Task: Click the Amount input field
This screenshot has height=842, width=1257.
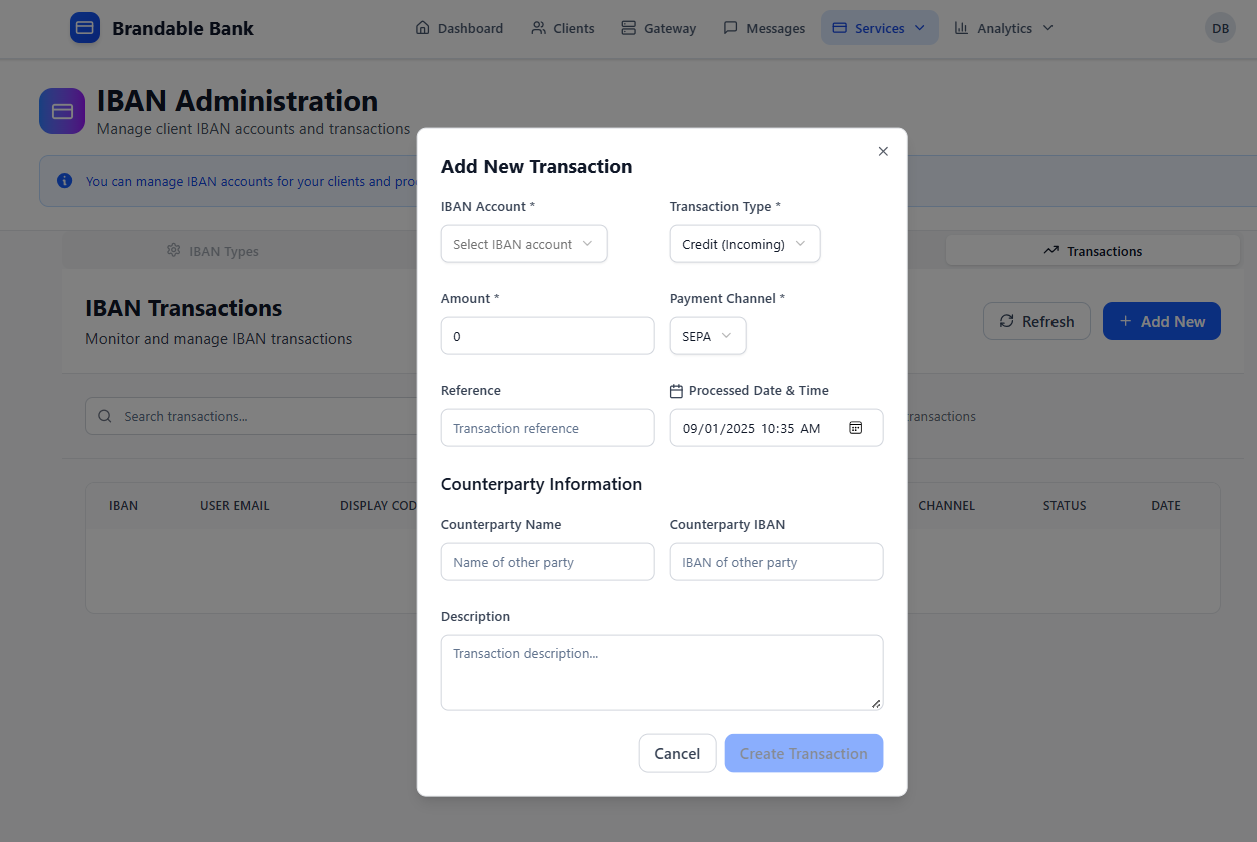Action: click(547, 335)
